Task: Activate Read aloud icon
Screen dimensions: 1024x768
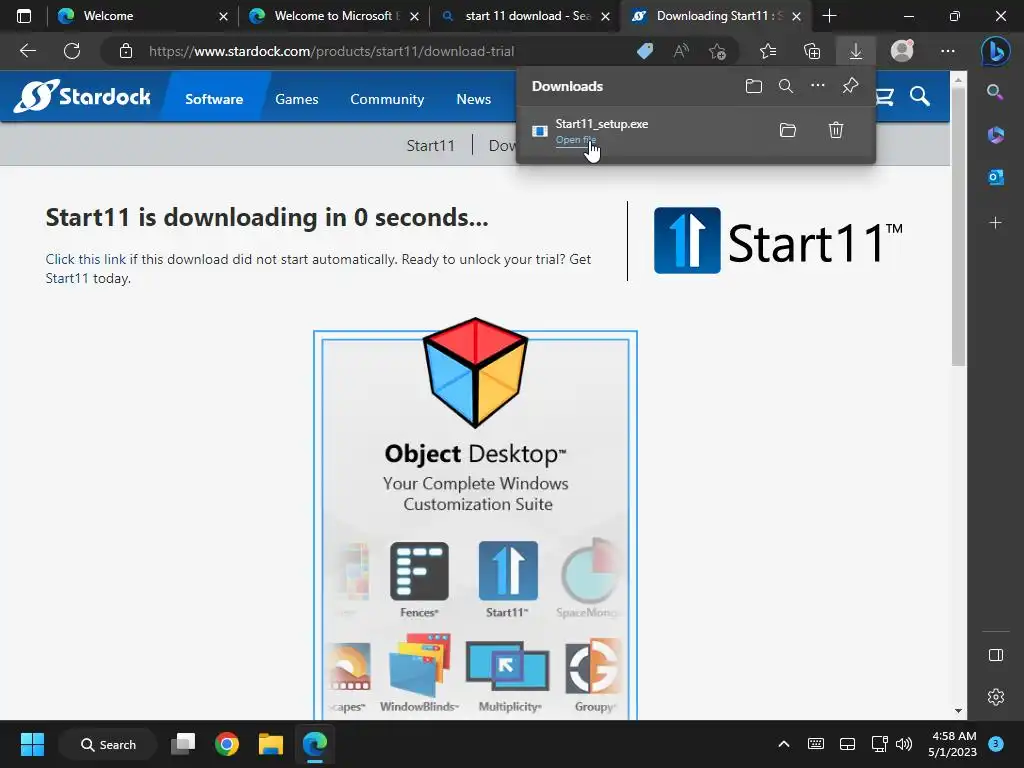Action: (x=681, y=51)
